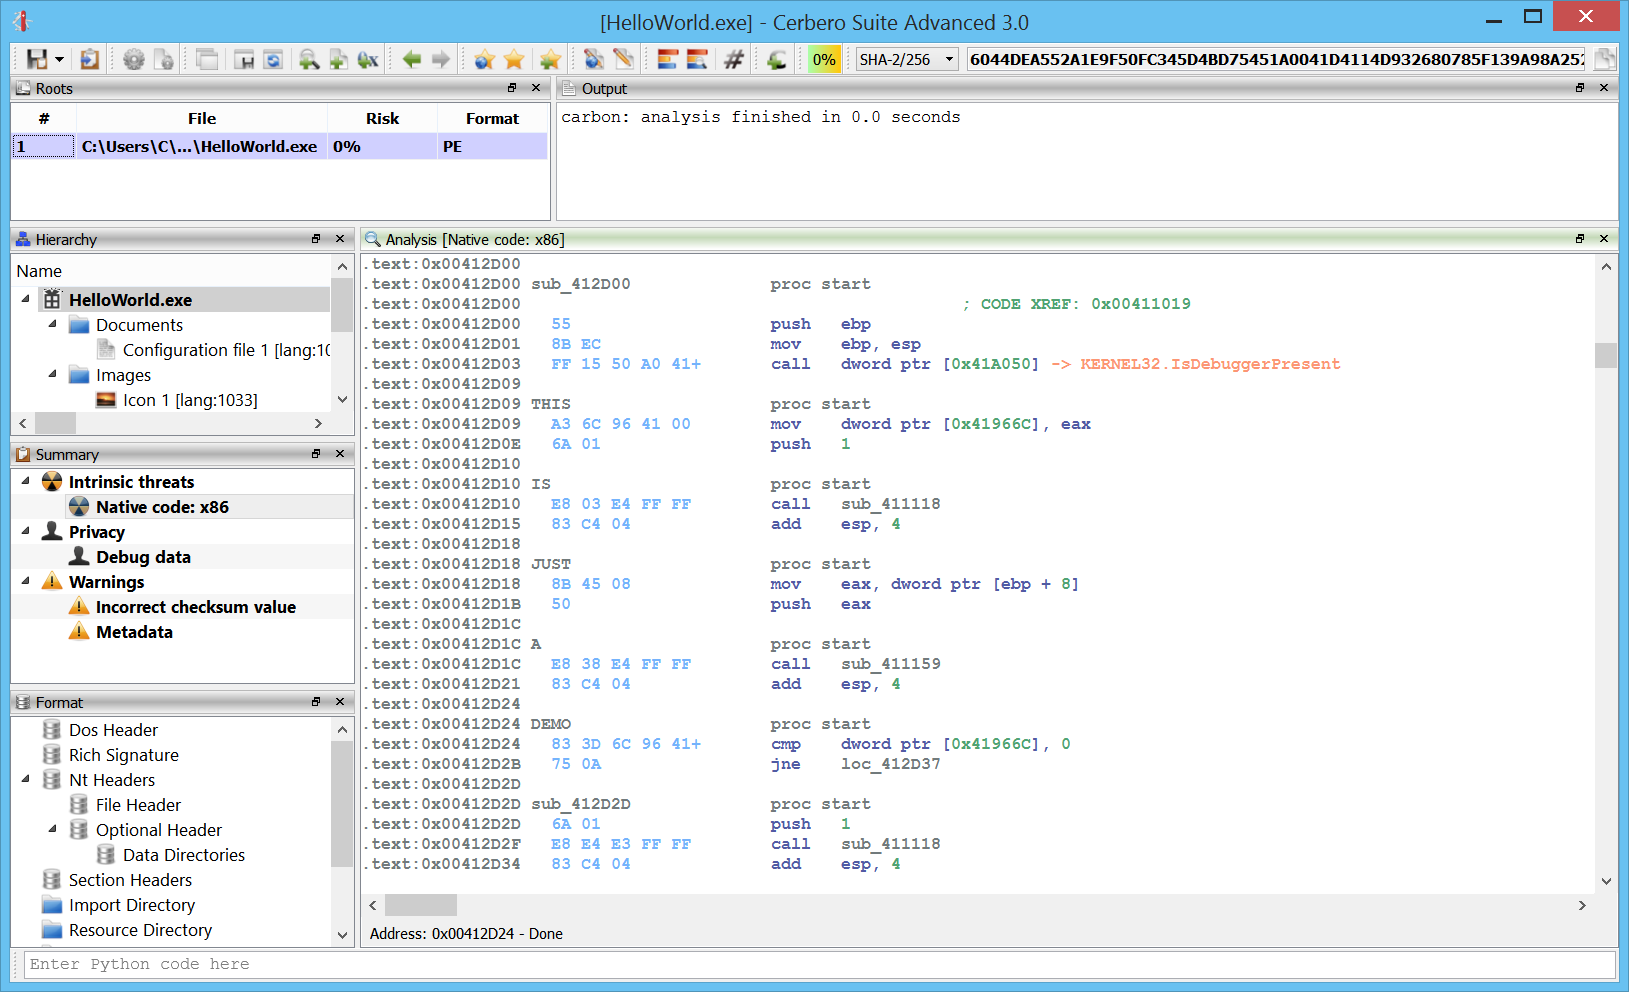Collapse the Intrinsic threats group
This screenshot has height=992, width=1629.
click(25, 481)
